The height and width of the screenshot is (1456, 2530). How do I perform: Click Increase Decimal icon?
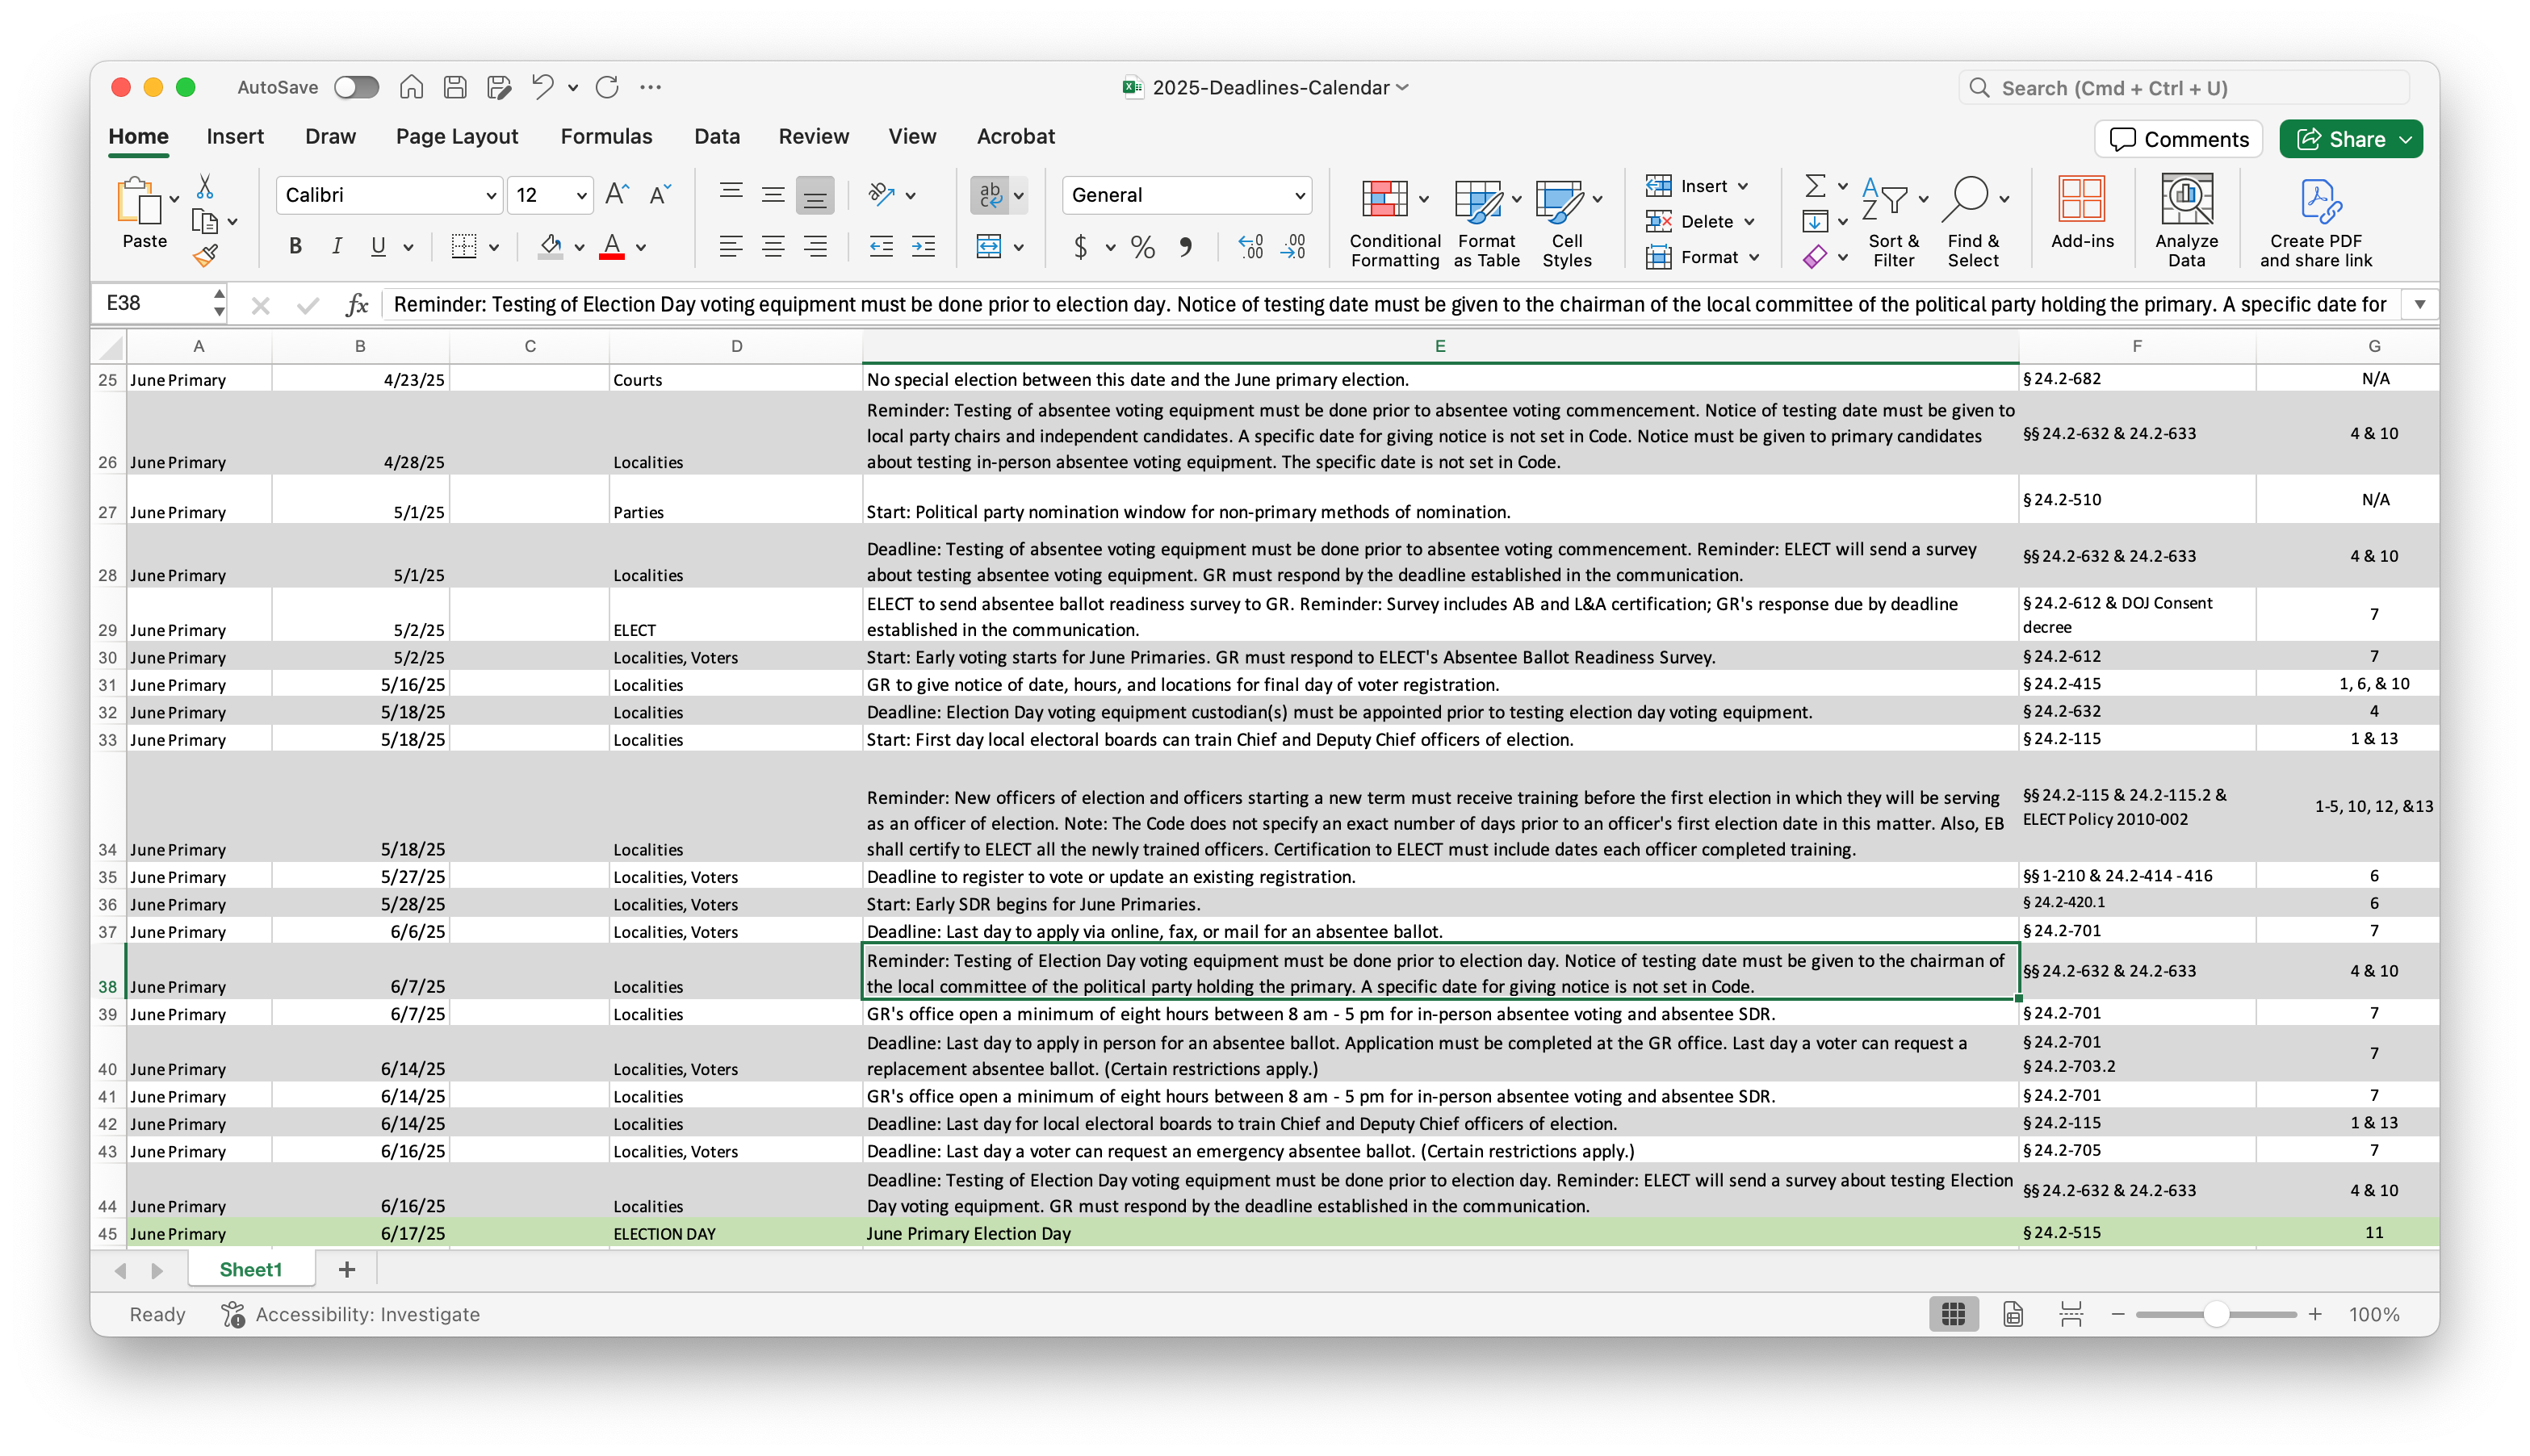pyautogui.click(x=1250, y=246)
